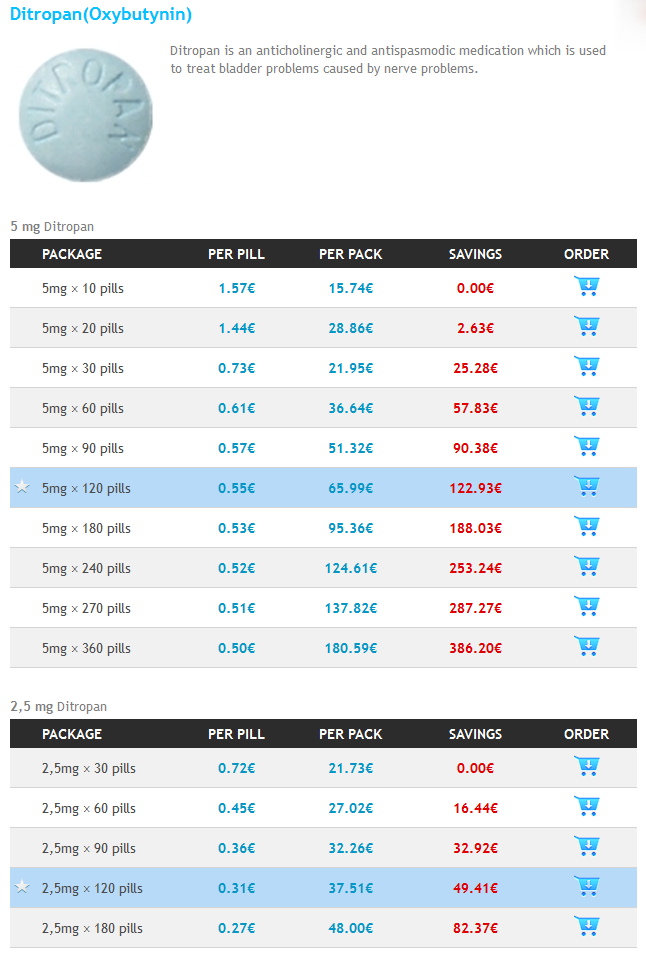Click cart icon for 2,5mg × 120 pills
Viewport: 646px width, 953px height.
pos(586,887)
